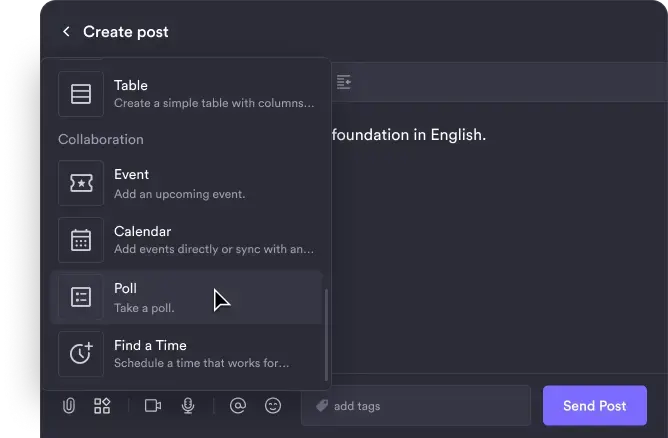Click the Event entry 'Add an upcoming event'
This screenshot has height=438, width=668.
pyautogui.click(x=179, y=194)
